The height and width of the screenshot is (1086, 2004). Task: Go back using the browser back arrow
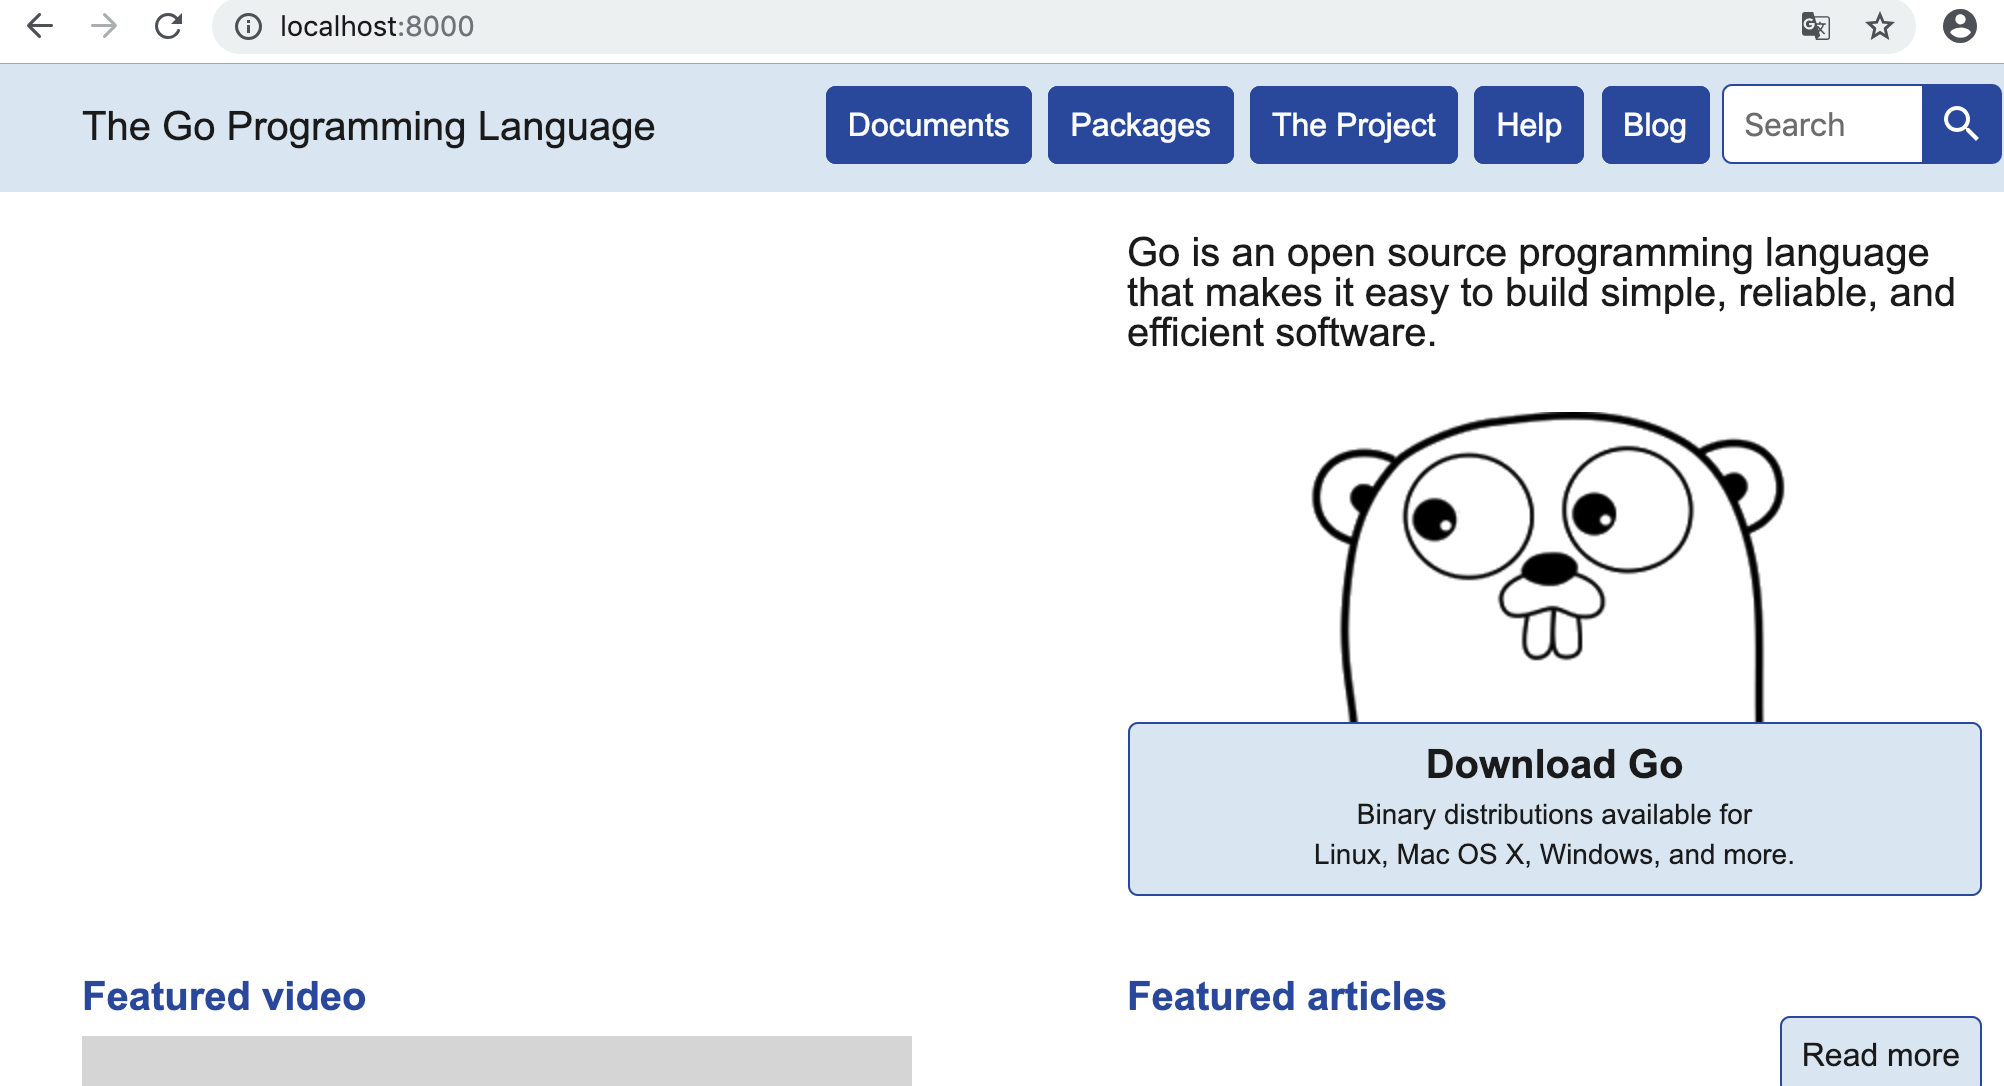click(39, 26)
